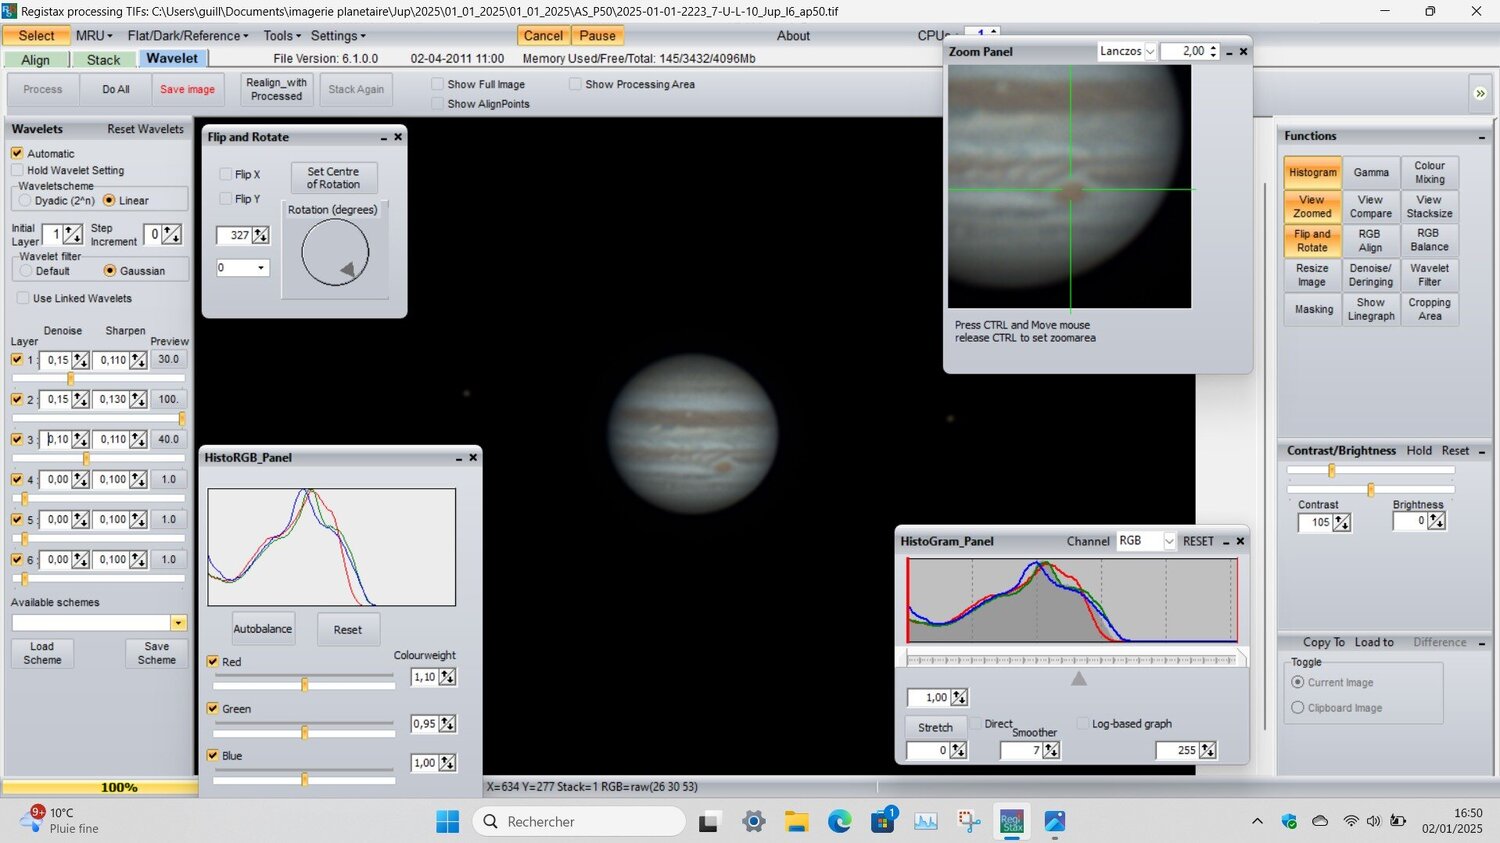This screenshot has width=1500, height=843.
Task: Check the Show Full Image option
Action: click(x=438, y=85)
